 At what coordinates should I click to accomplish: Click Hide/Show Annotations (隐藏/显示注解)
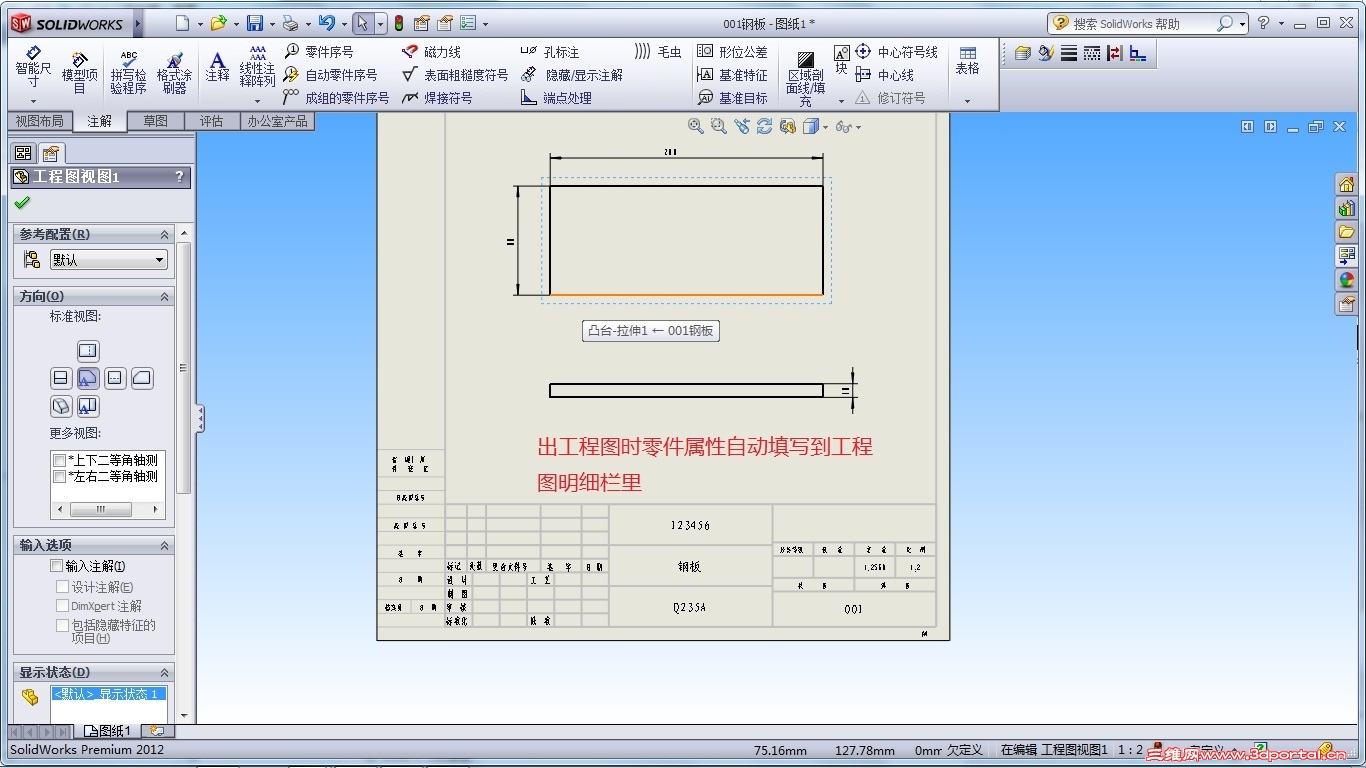pyautogui.click(x=571, y=75)
